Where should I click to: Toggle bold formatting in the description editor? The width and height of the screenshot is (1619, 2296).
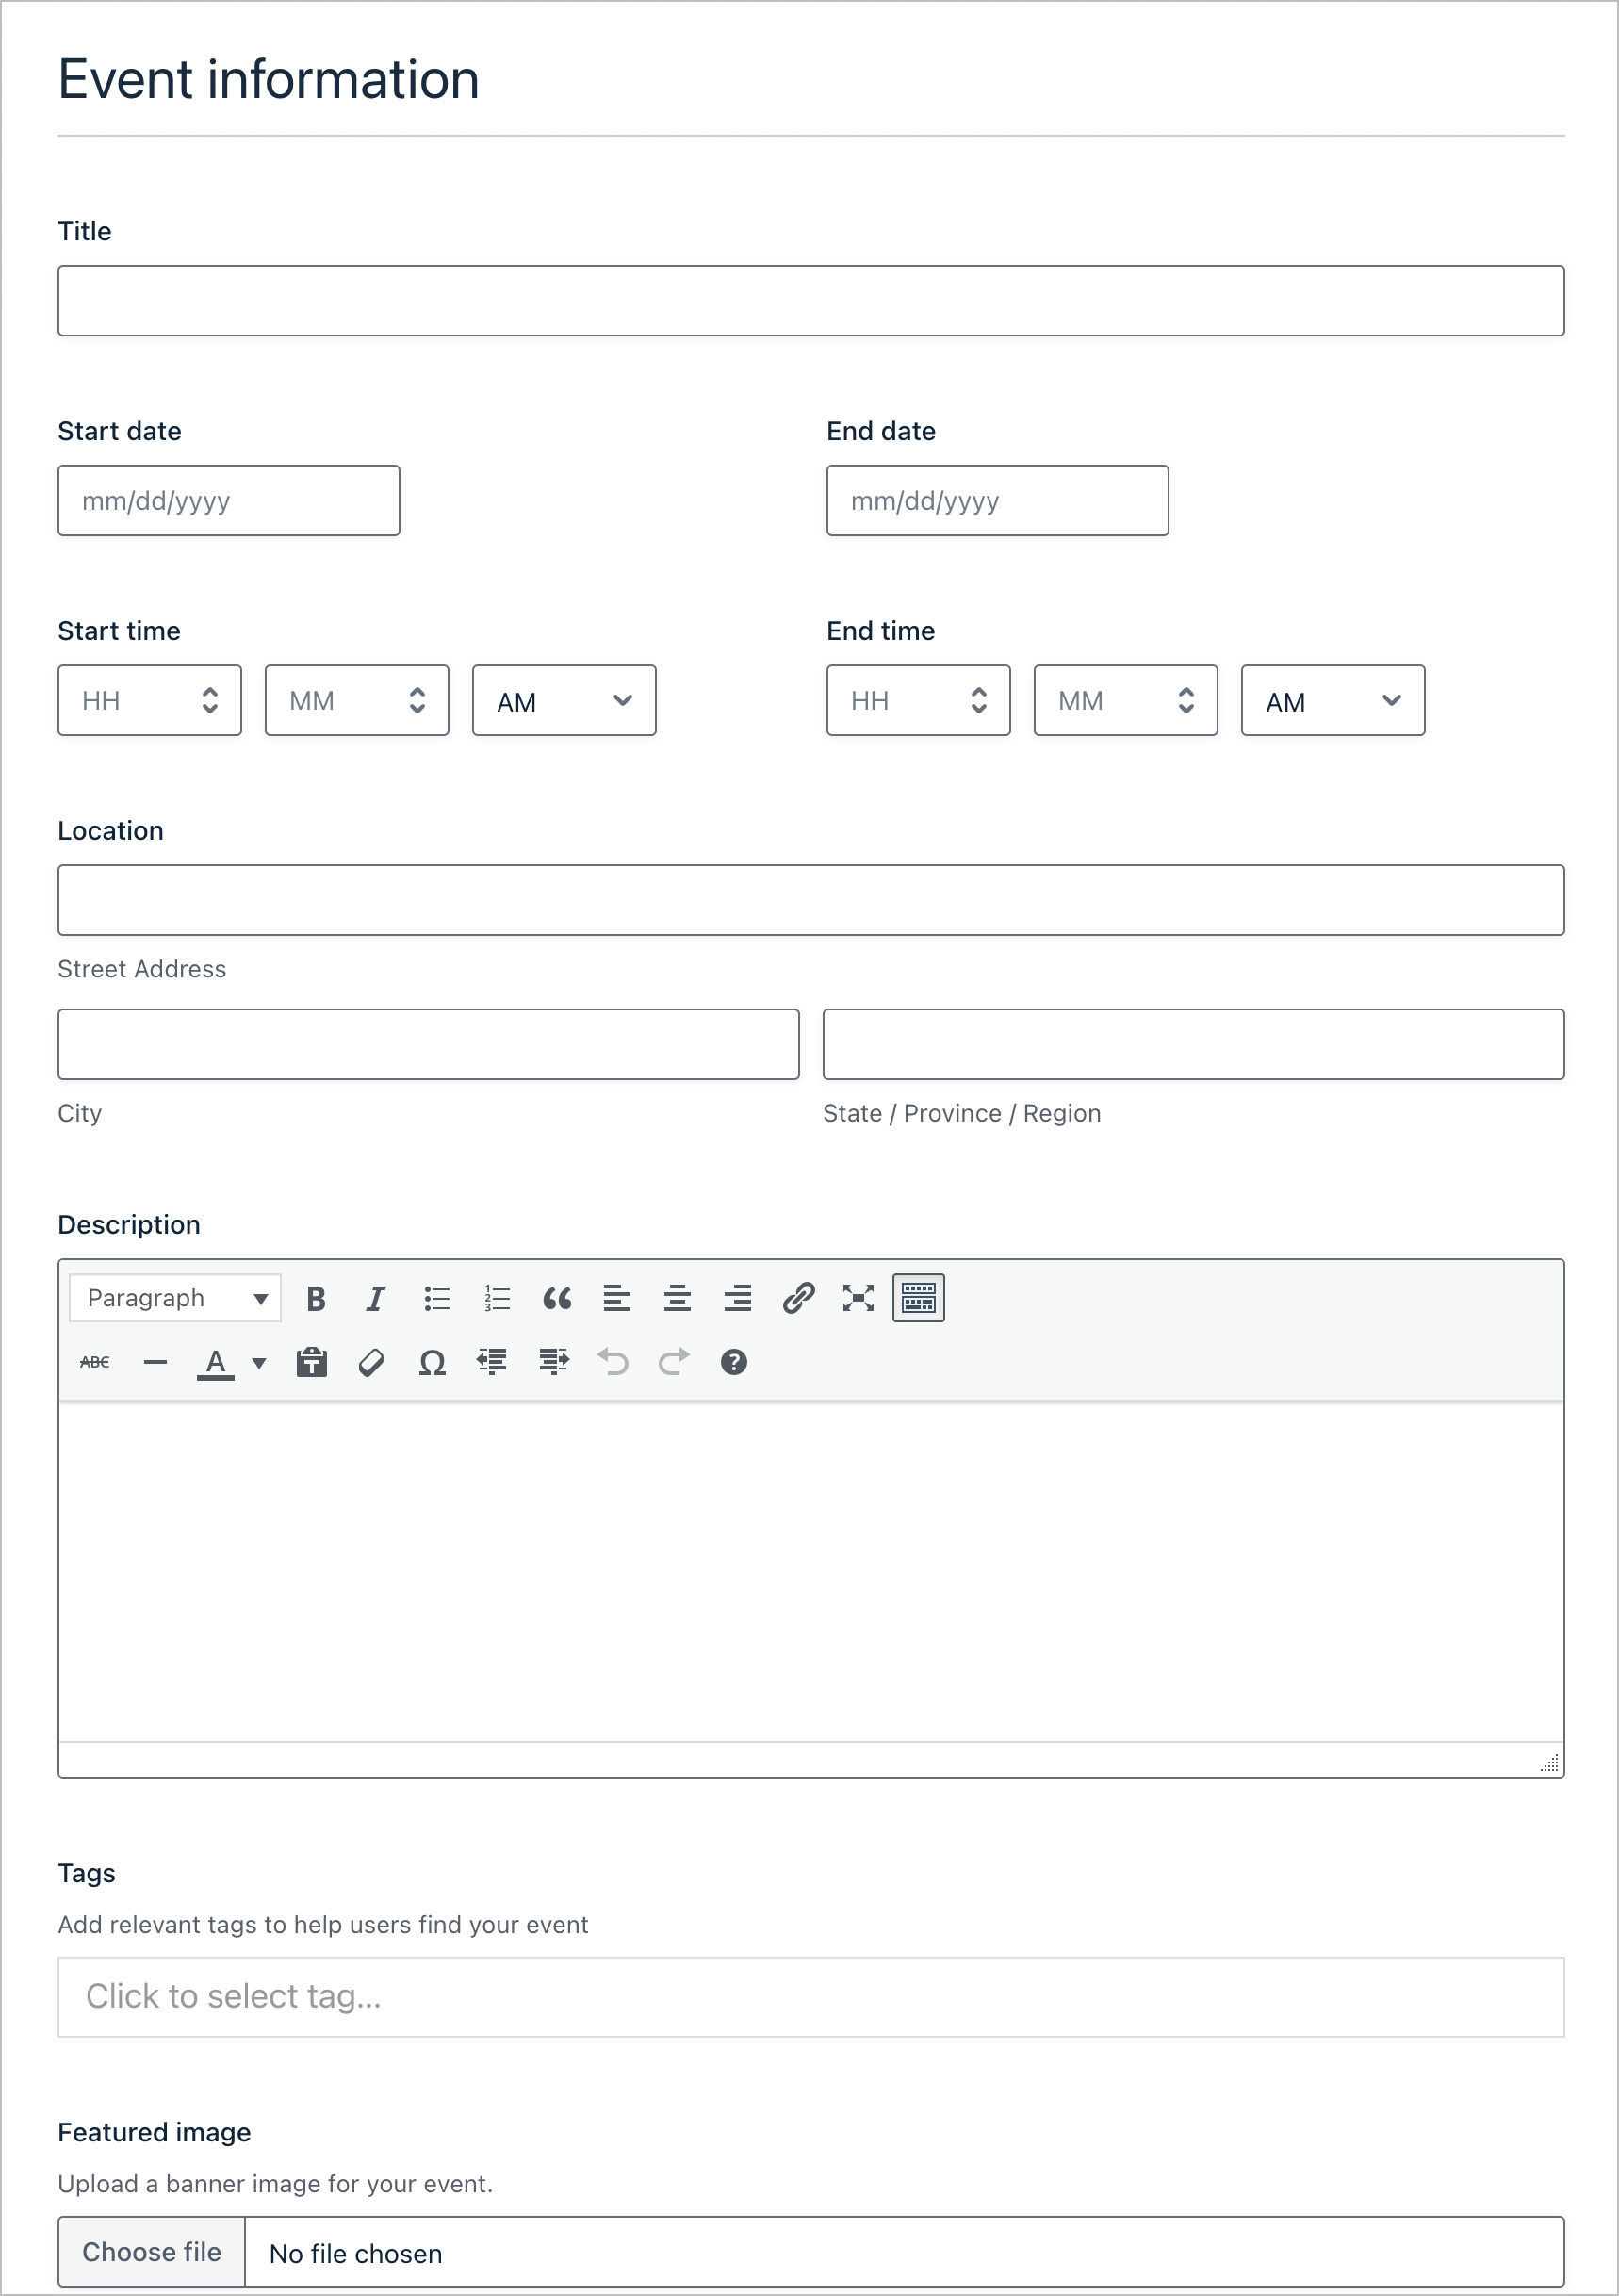coord(316,1298)
